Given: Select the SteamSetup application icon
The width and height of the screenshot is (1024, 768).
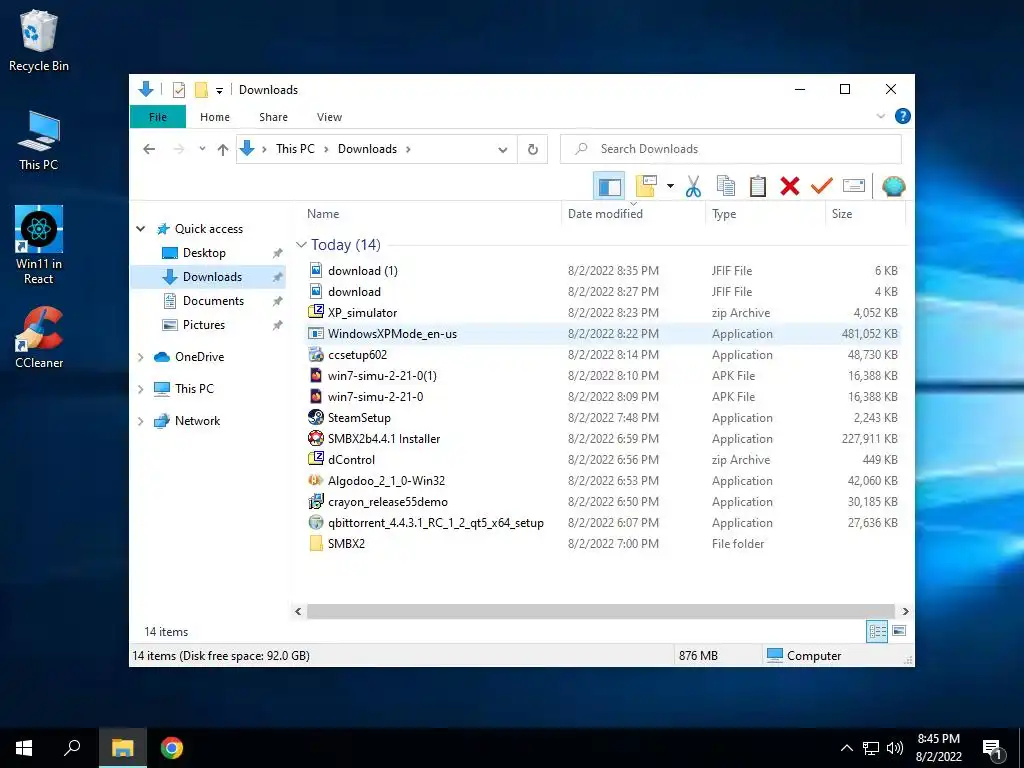Looking at the screenshot, I should [x=316, y=417].
